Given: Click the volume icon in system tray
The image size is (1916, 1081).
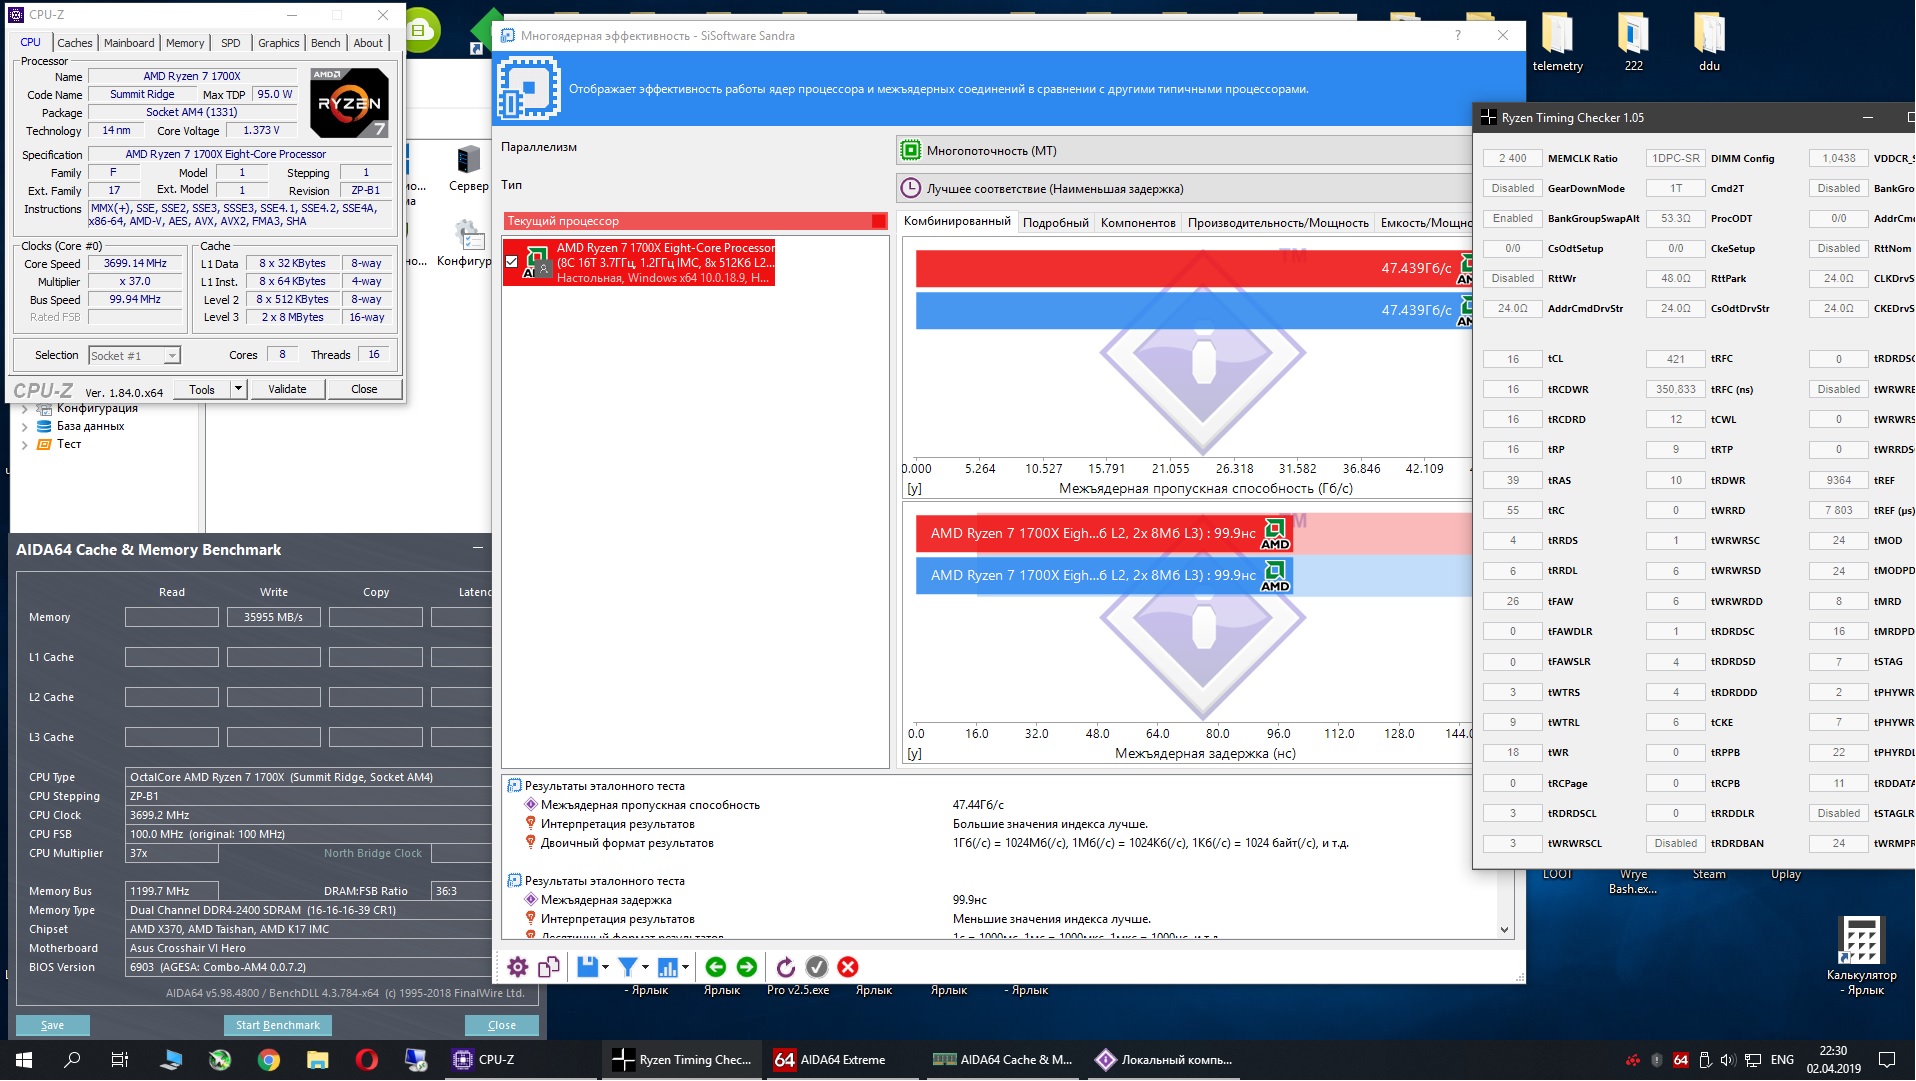Looking at the screenshot, I should pos(1728,1060).
